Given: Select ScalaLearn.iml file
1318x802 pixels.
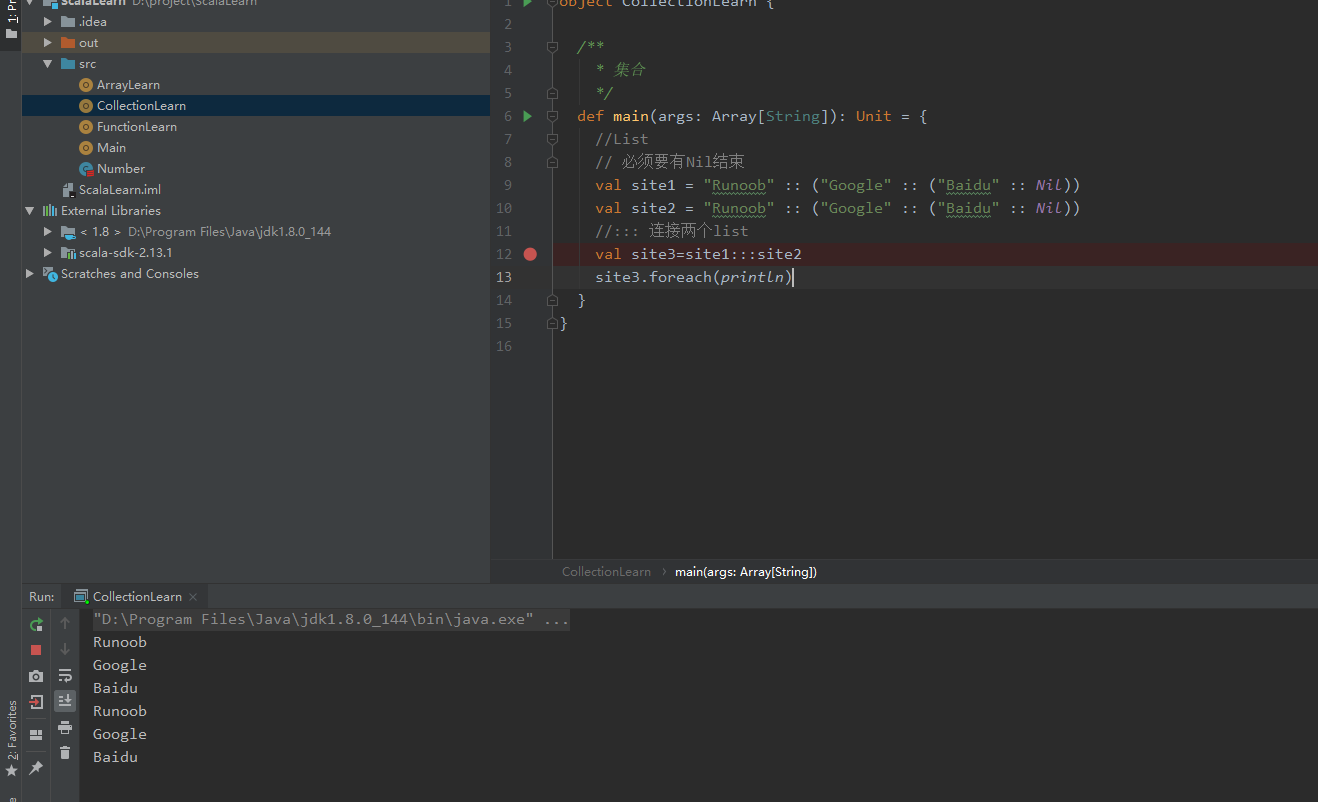Looking at the screenshot, I should [x=120, y=189].
